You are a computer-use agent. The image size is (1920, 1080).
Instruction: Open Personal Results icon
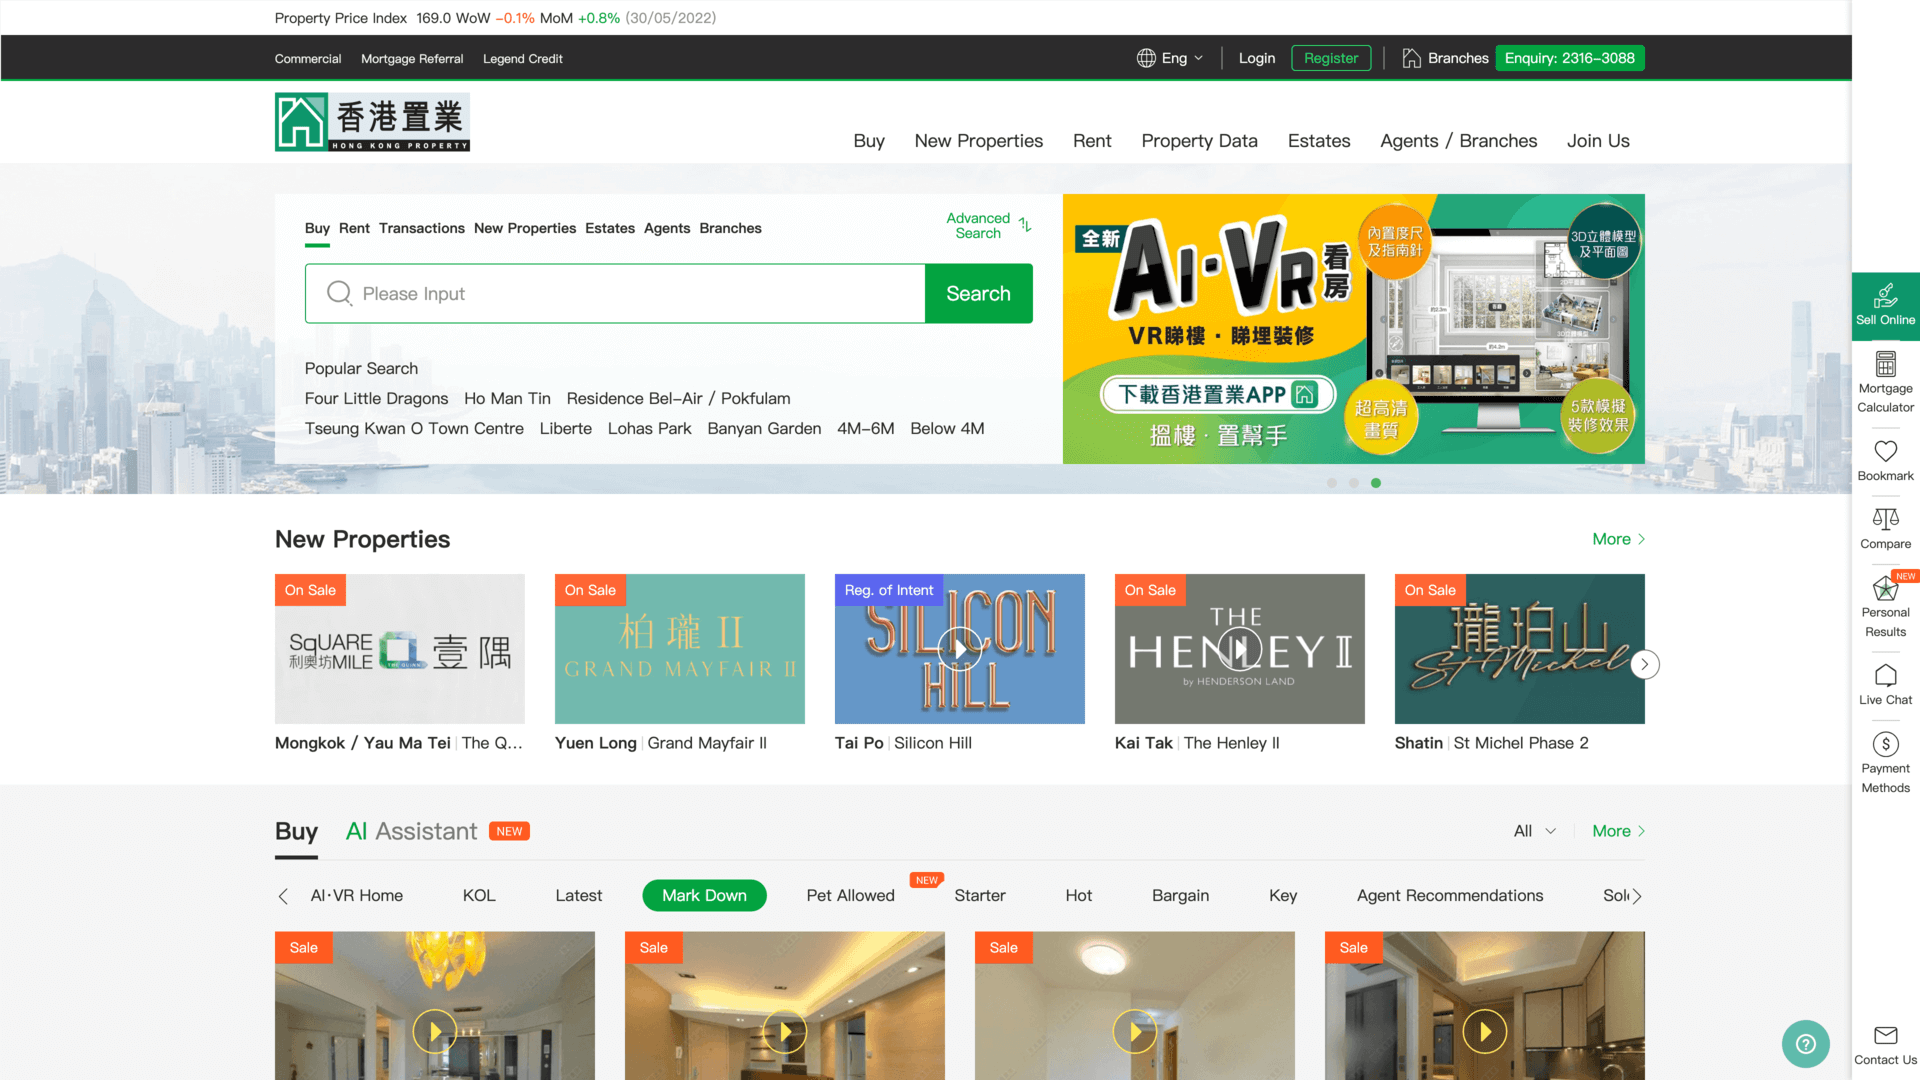[x=1885, y=588]
